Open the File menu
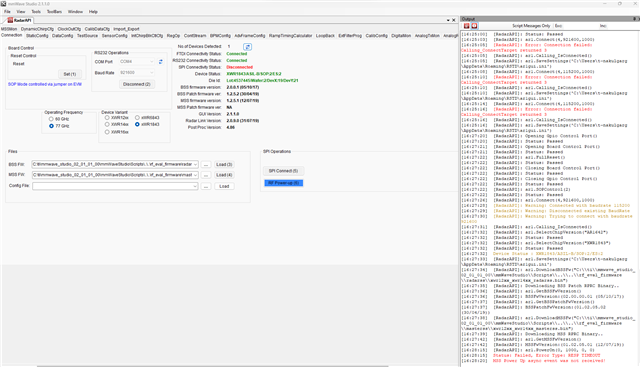Viewport: 640px width, 367px height. (7, 12)
